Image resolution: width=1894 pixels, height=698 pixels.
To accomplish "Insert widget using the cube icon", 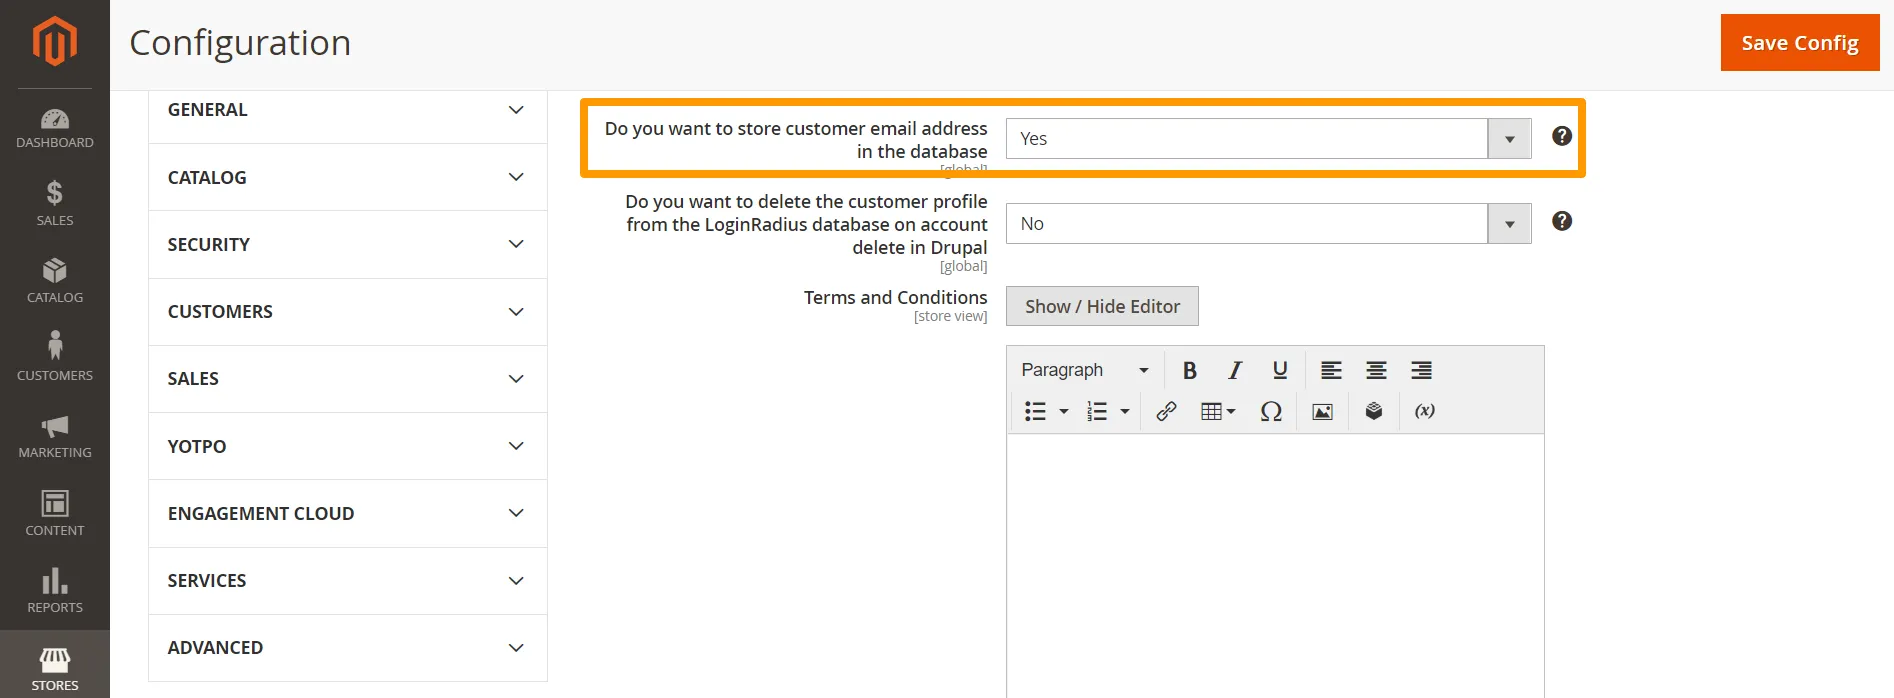I will [x=1374, y=412].
